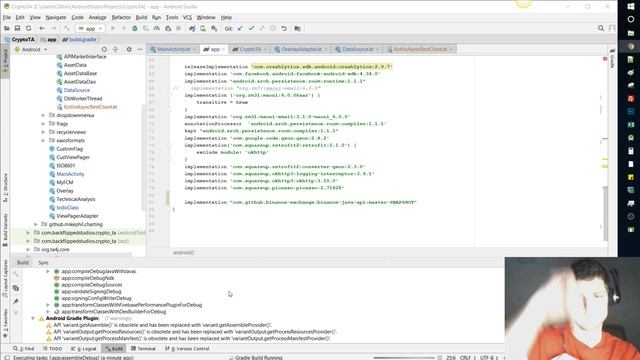640x360 pixels.
Task: Open the Gradle side panel tab
Action: tap(613, 59)
